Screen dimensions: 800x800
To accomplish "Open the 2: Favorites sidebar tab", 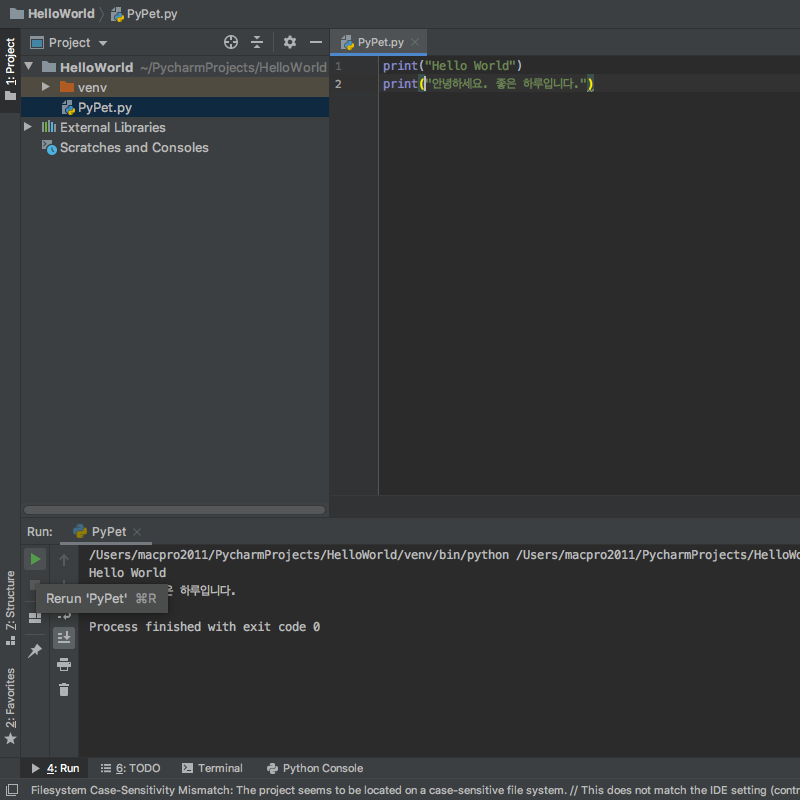I will (x=10, y=706).
